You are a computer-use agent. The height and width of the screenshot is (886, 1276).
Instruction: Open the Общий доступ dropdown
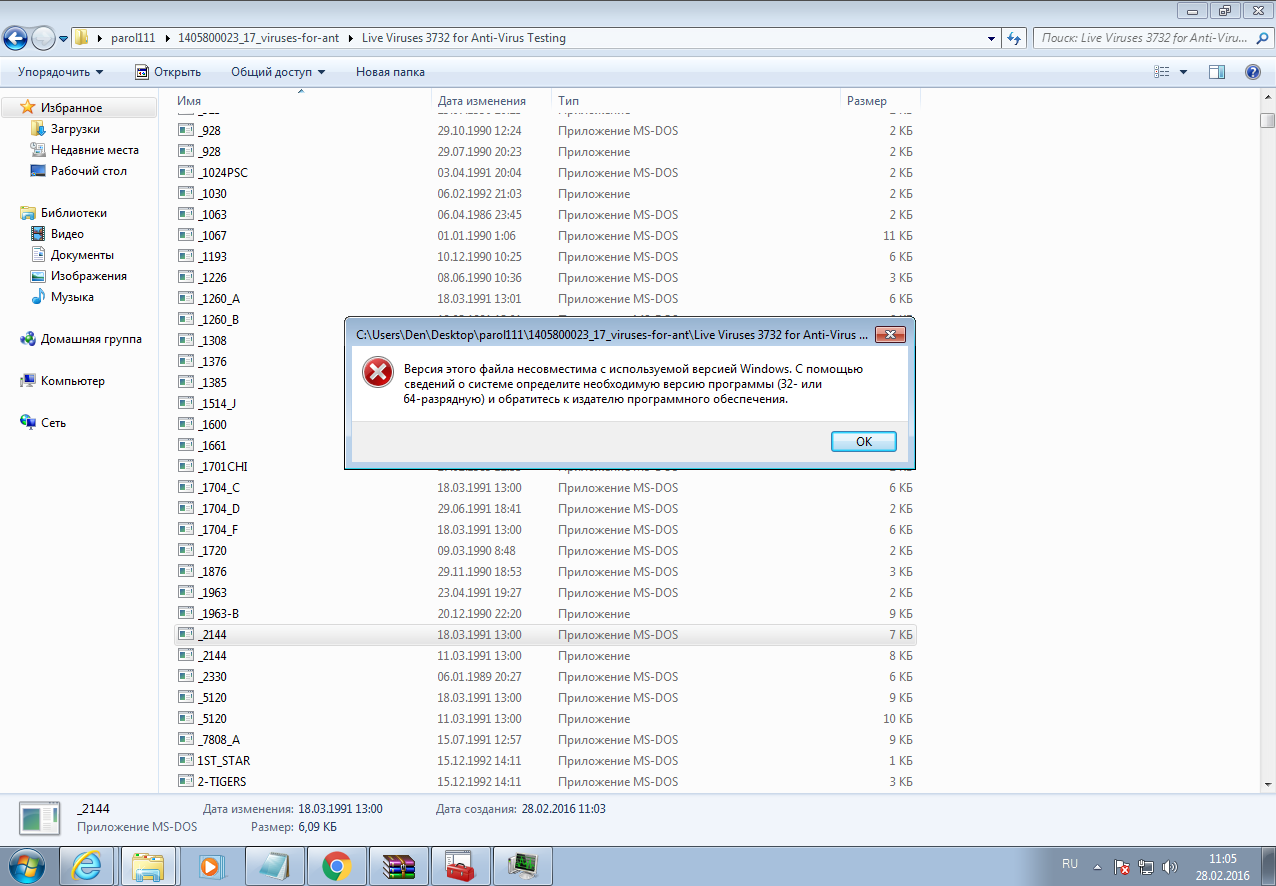pyautogui.click(x=278, y=72)
